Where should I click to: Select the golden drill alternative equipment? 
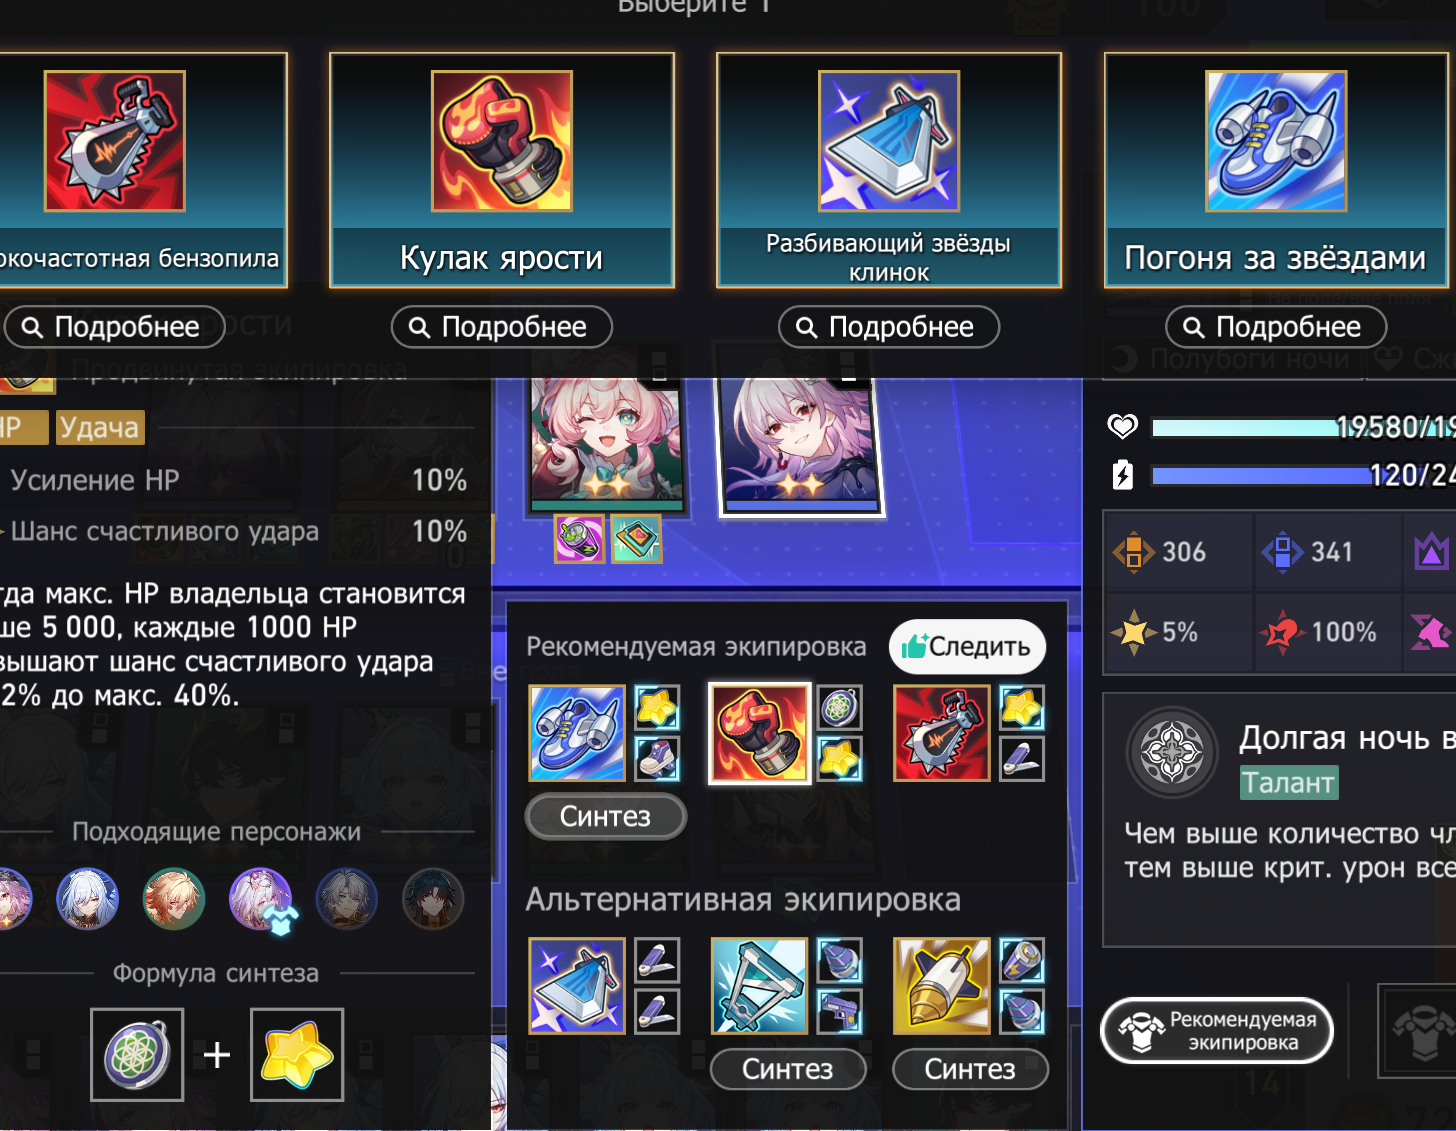[941, 986]
